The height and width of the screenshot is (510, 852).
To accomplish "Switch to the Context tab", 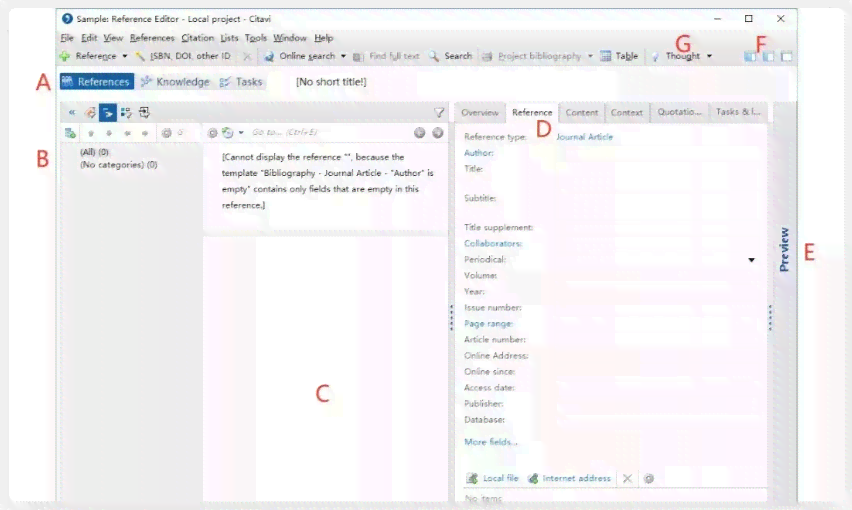I will 627,112.
